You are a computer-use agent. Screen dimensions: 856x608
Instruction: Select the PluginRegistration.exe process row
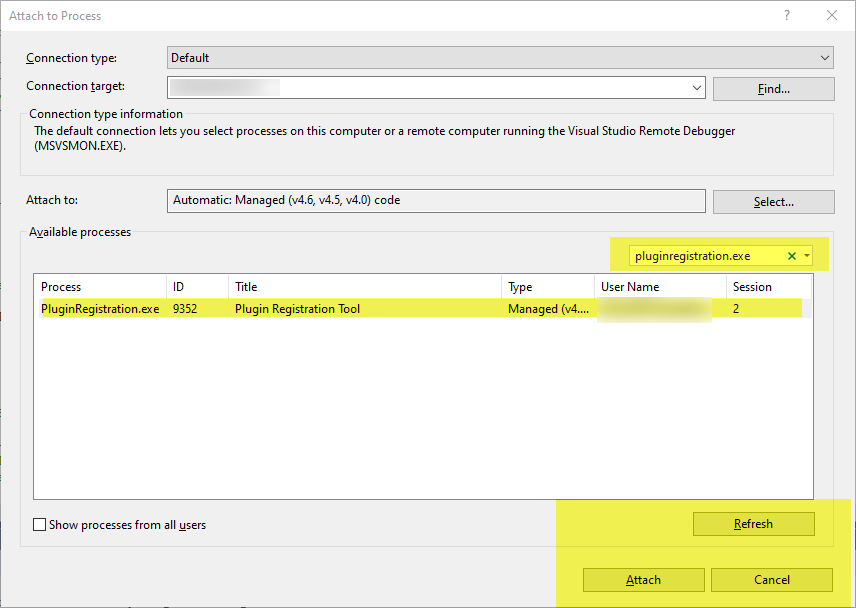click(x=421, y=309)
